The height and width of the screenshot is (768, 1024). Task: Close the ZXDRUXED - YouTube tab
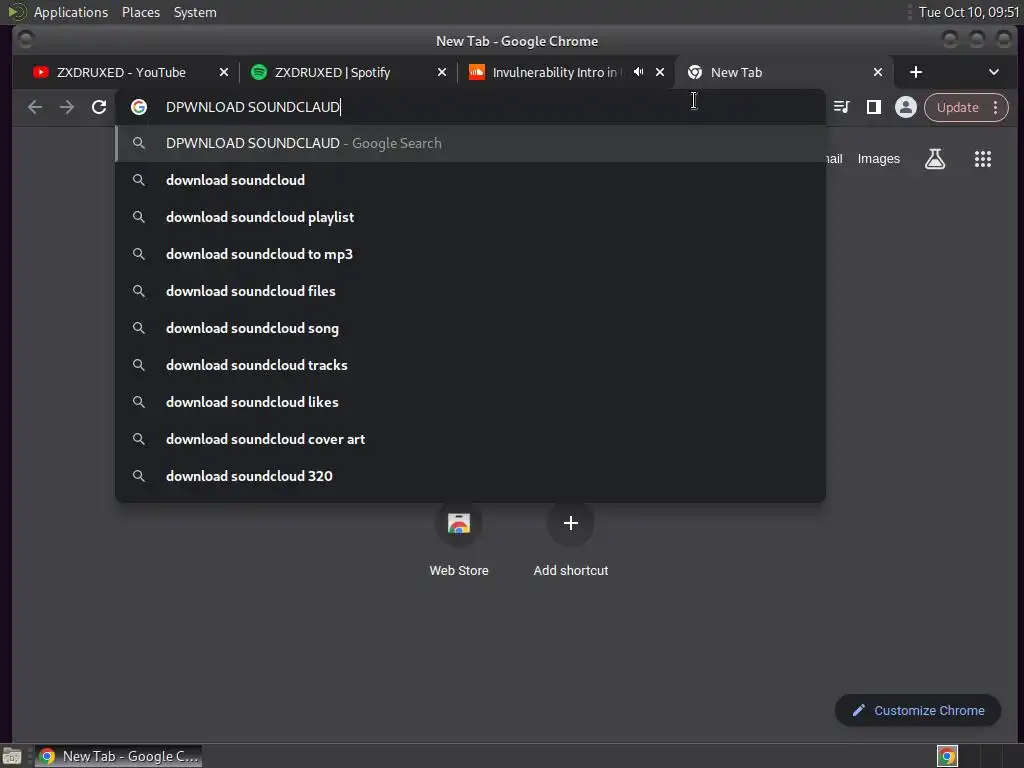point(224,72)
